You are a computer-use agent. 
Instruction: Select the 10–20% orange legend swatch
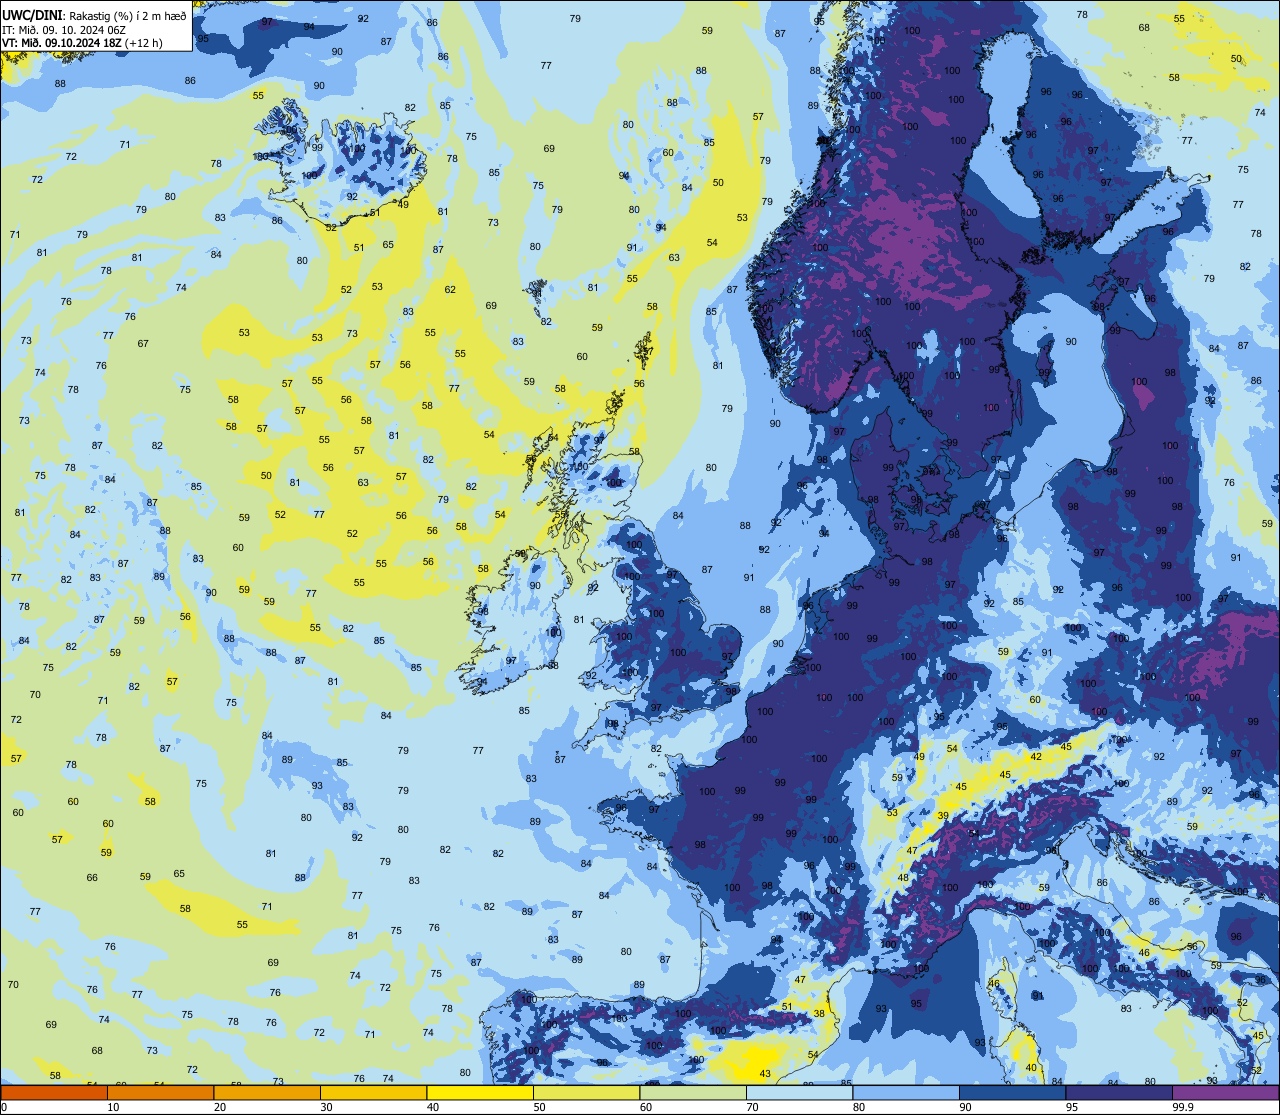(x=160, y=1092)
